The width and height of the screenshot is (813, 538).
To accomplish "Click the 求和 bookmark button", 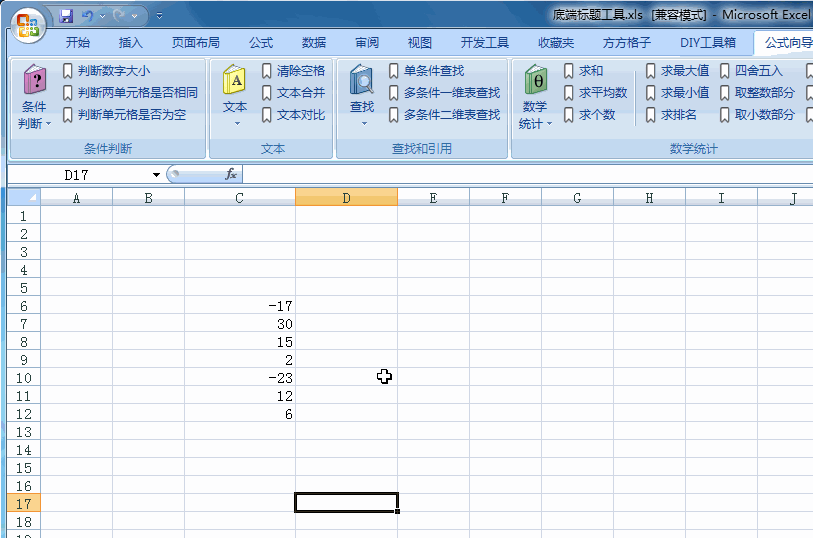I will pos(583,71).
